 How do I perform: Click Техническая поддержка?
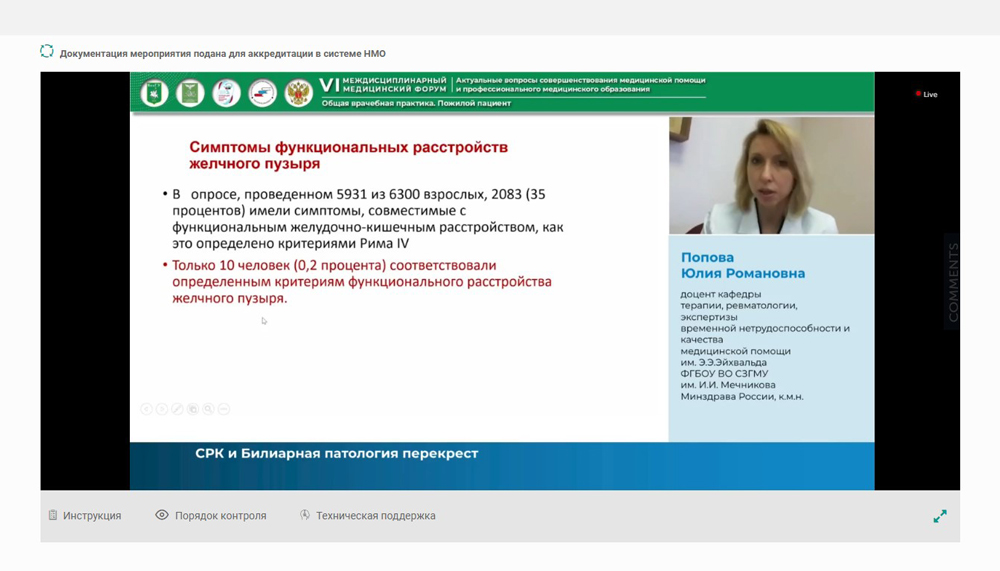[375, 516]
